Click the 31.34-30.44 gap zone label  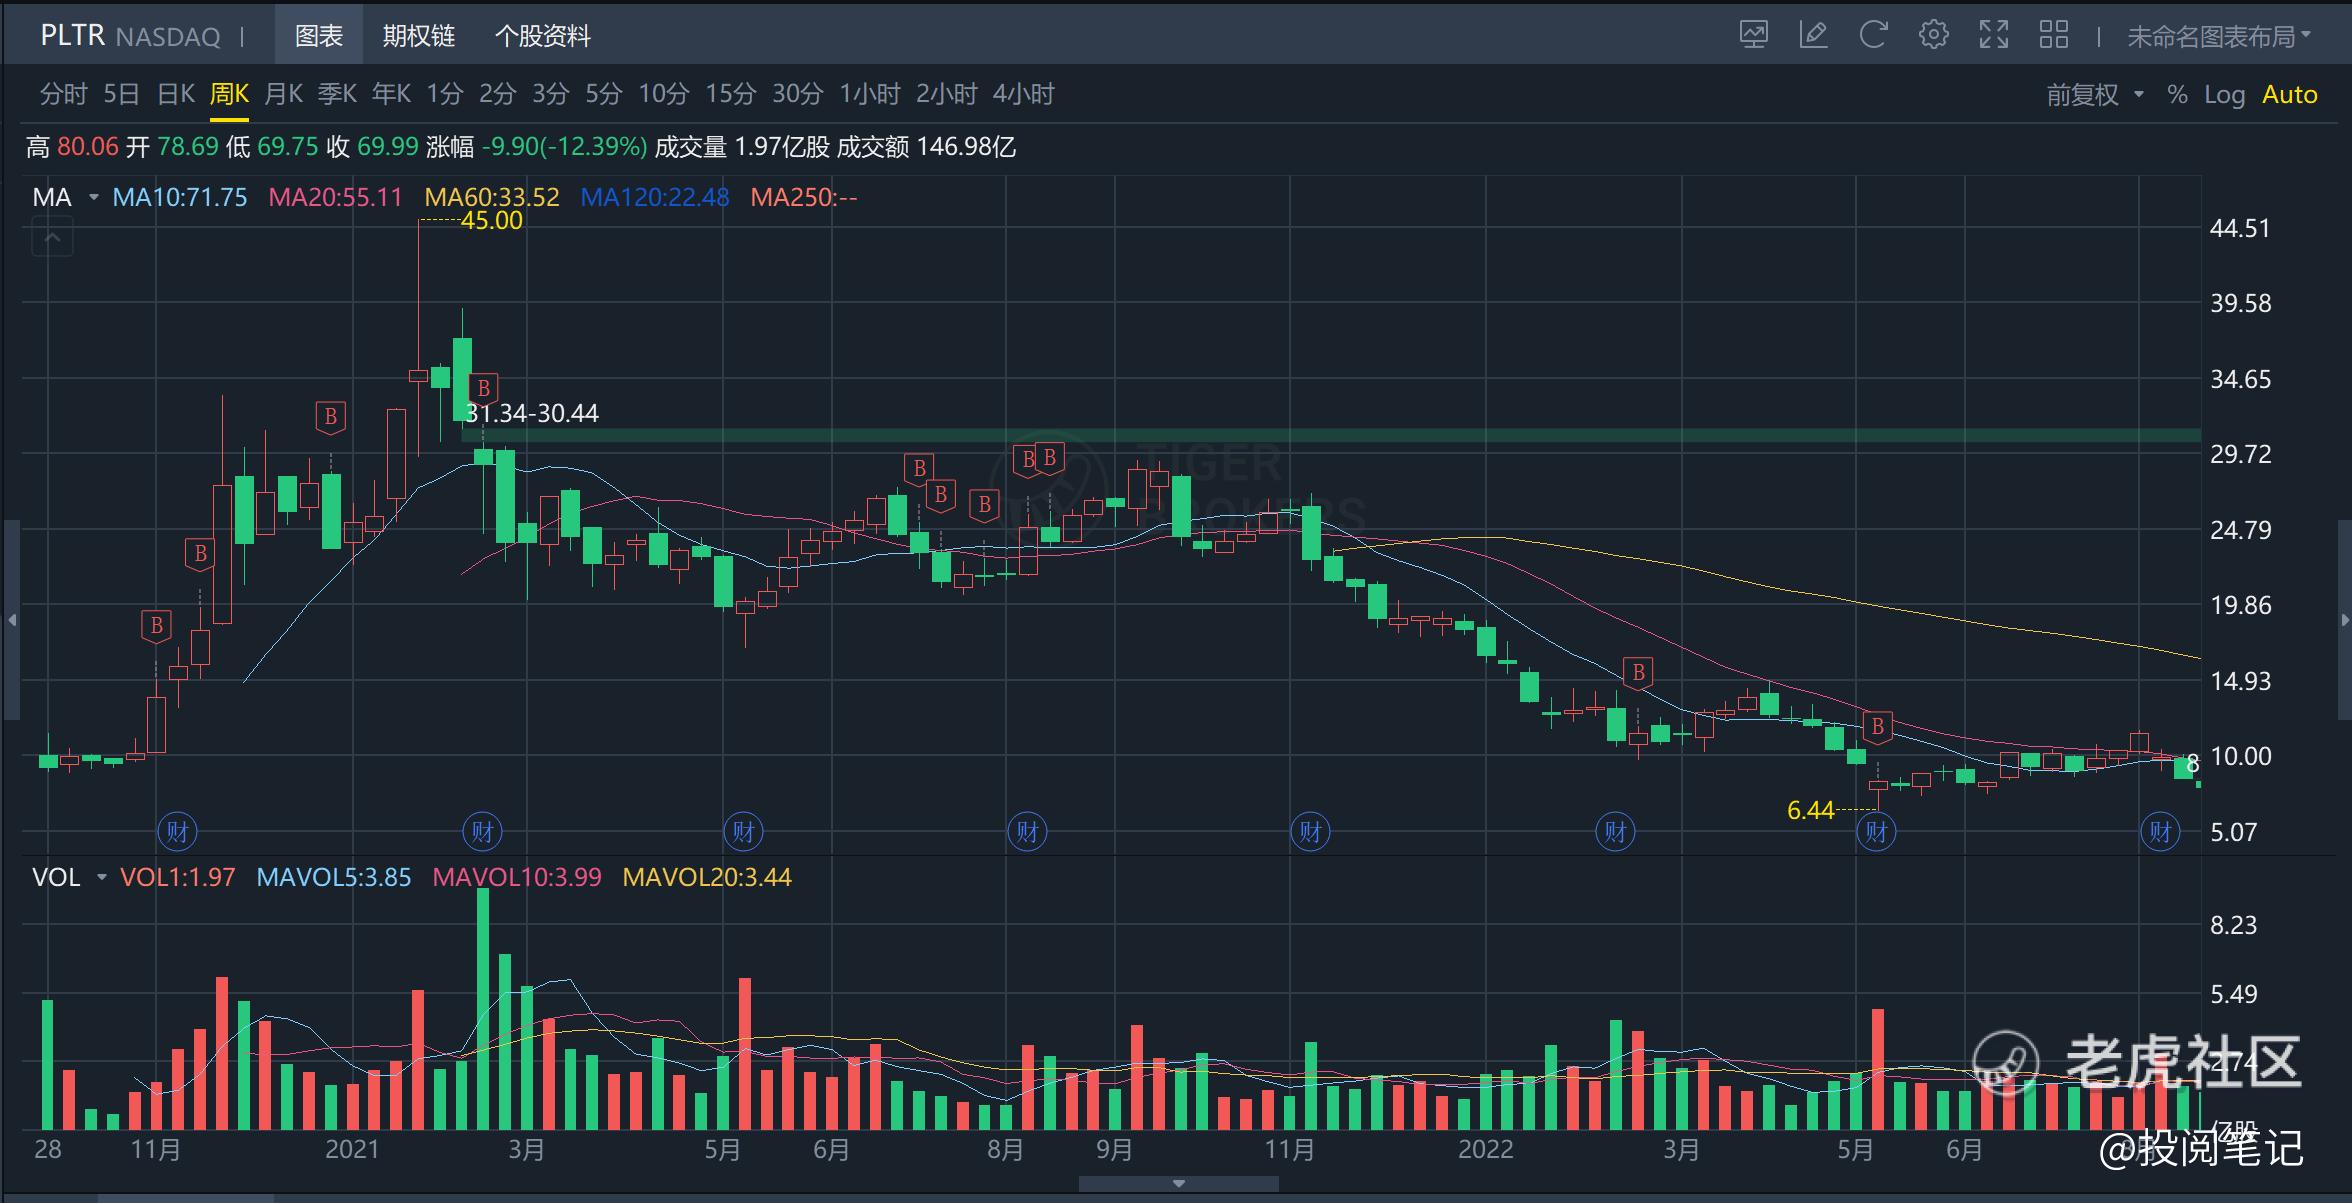532,413
